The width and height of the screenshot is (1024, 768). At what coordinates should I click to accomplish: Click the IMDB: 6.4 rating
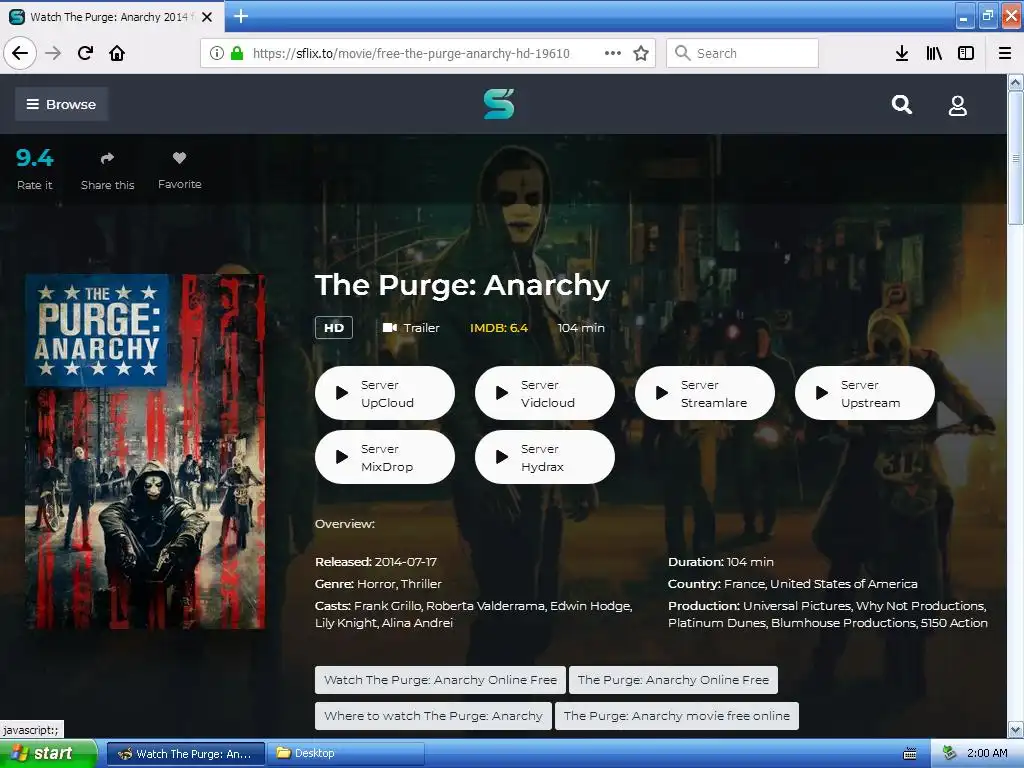(x=499, y=328)
